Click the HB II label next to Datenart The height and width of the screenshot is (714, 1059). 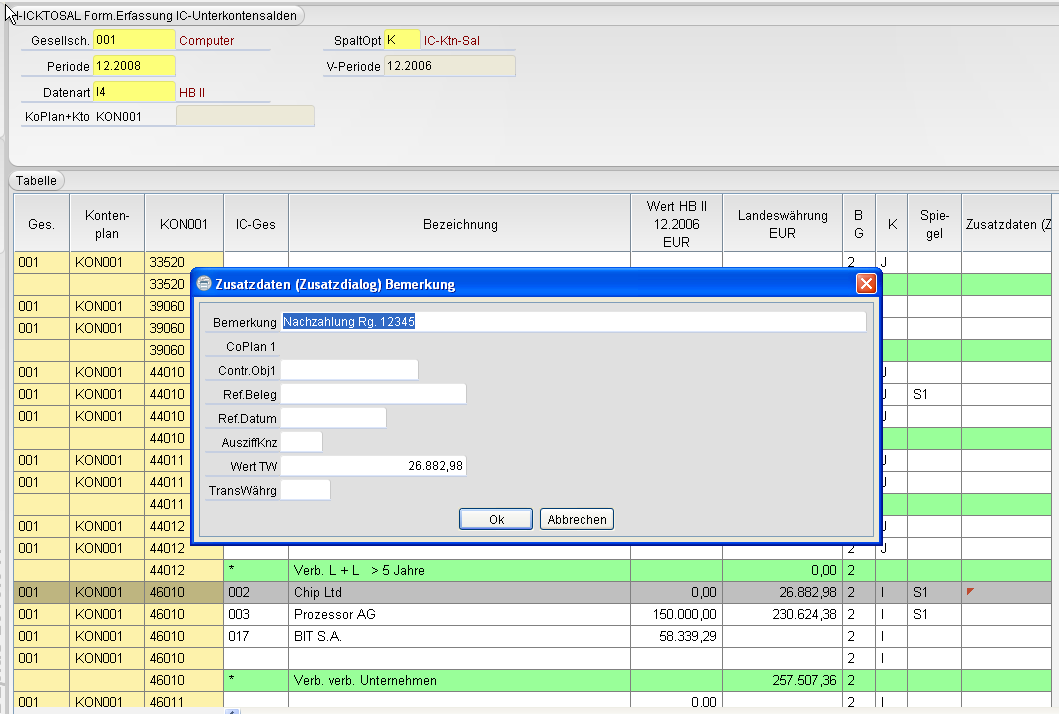click(x=192, y=93)
